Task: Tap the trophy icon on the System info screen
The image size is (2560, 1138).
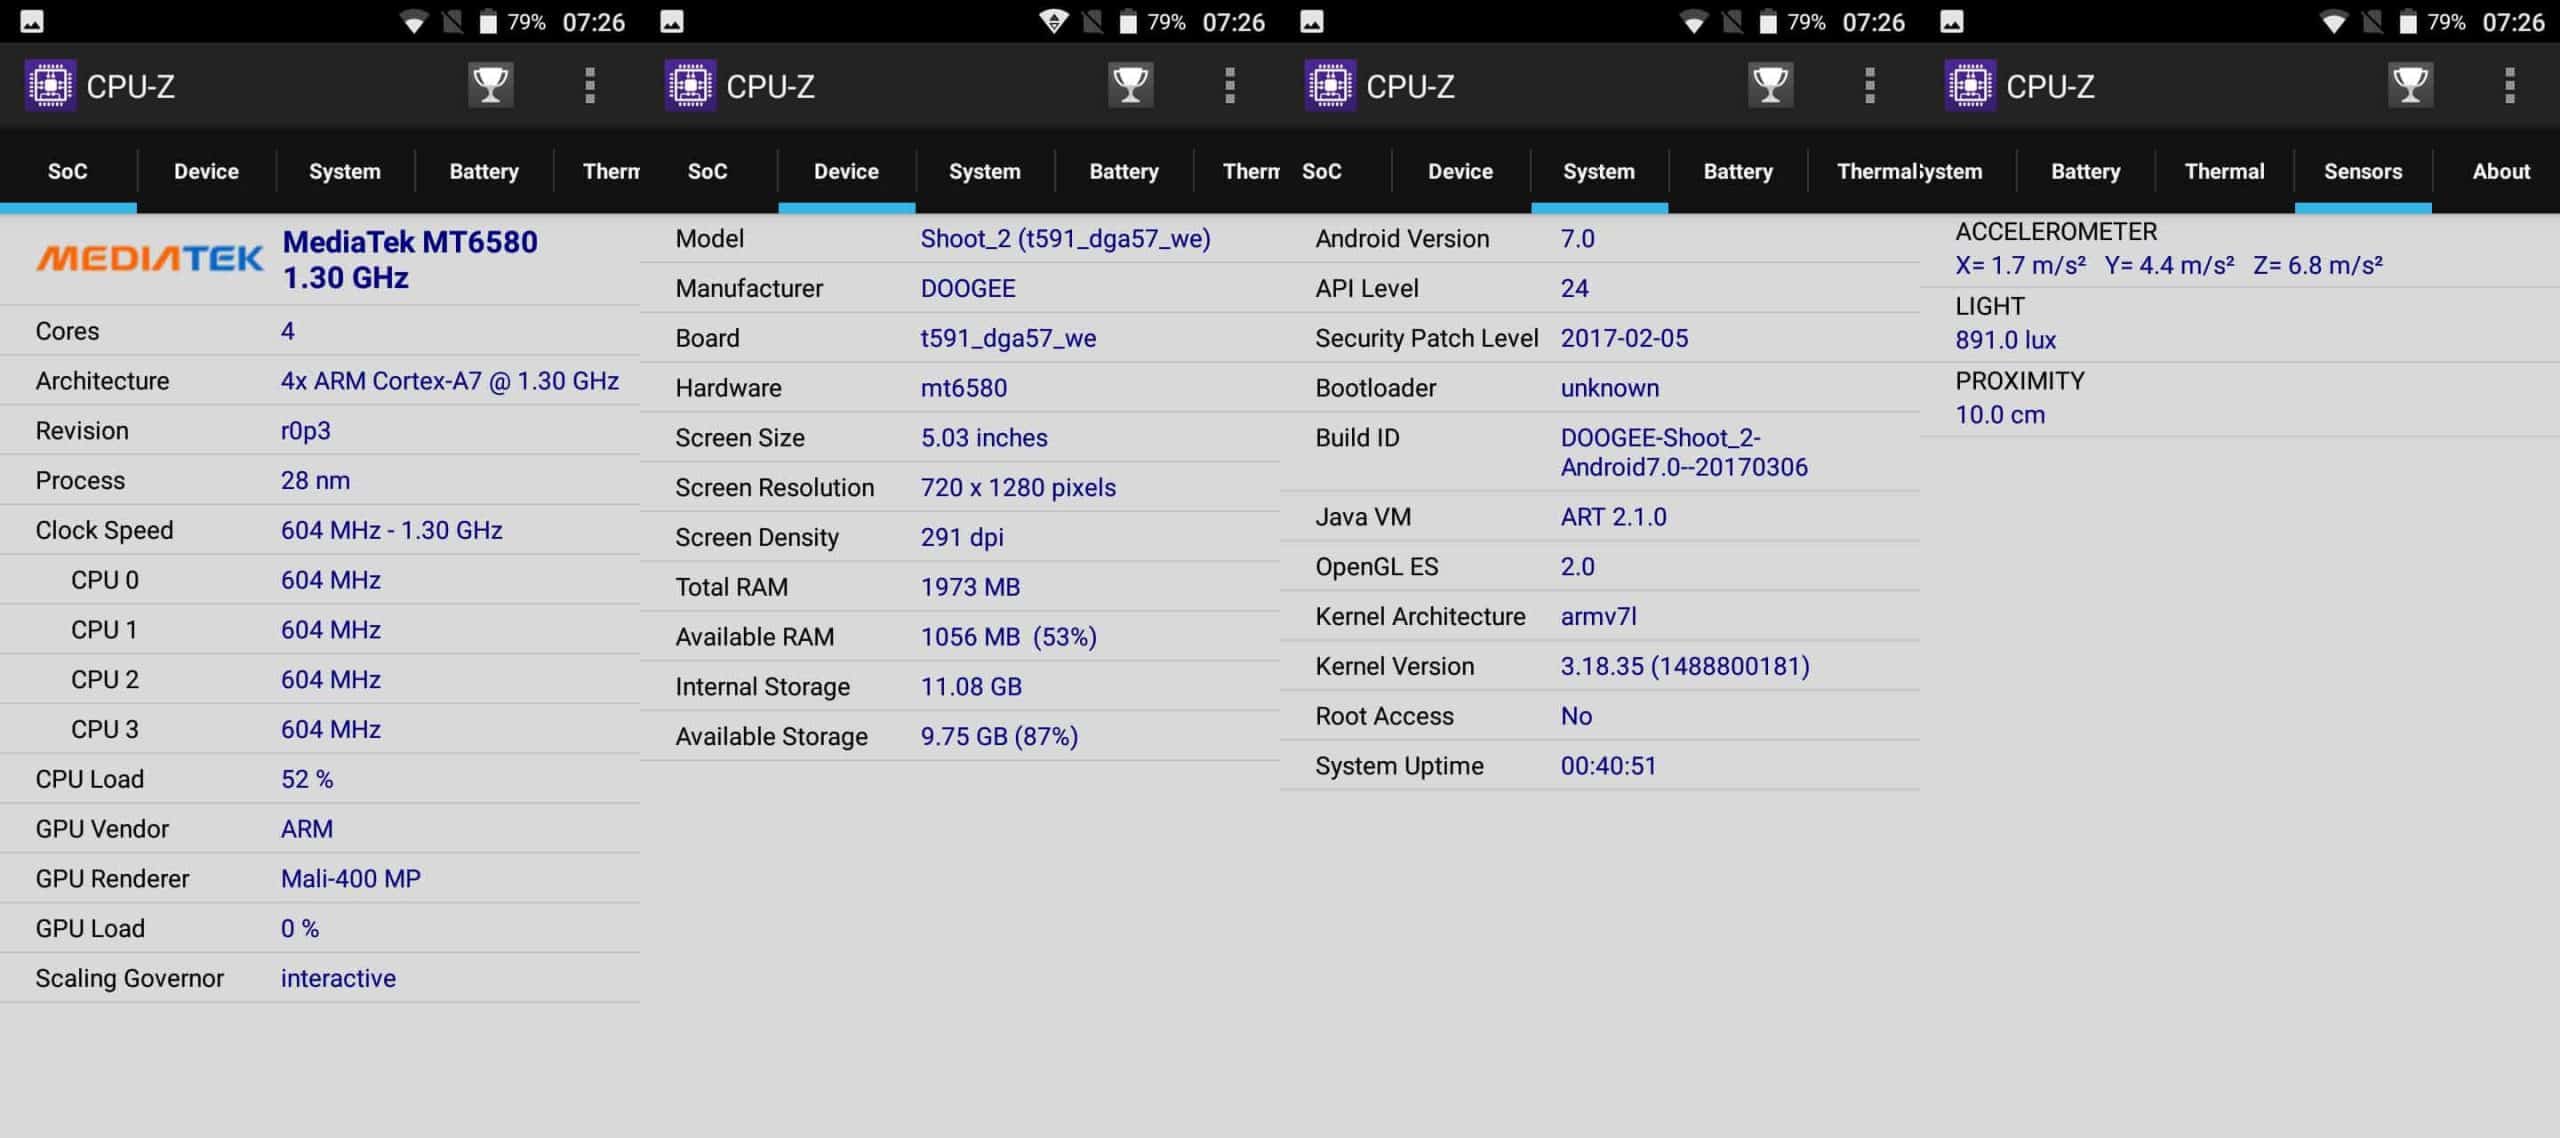Action: click(x=1770, y=85)
